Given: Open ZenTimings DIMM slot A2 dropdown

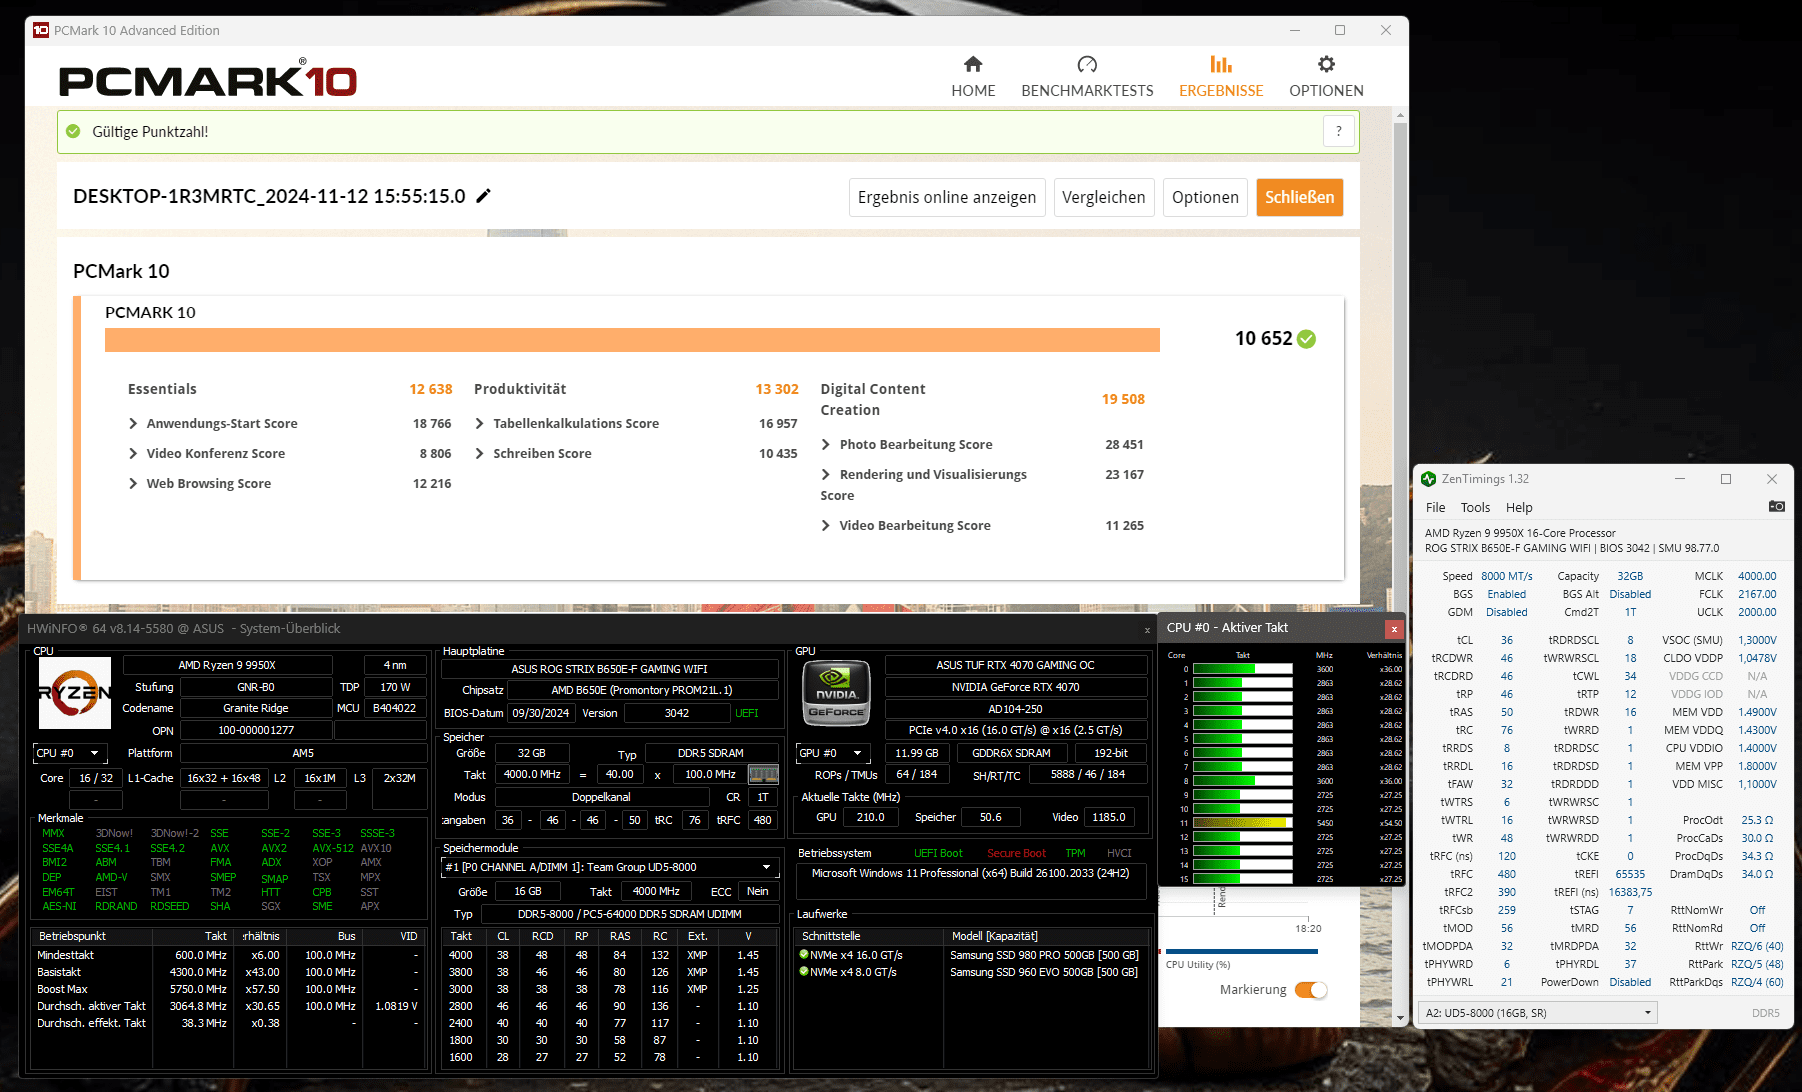Looking at the screenshot, I should tap(1538, 1013).
